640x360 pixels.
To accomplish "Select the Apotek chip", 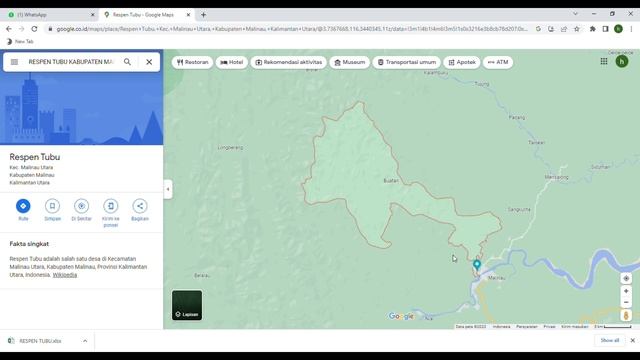I will click(x=462, y=62).
